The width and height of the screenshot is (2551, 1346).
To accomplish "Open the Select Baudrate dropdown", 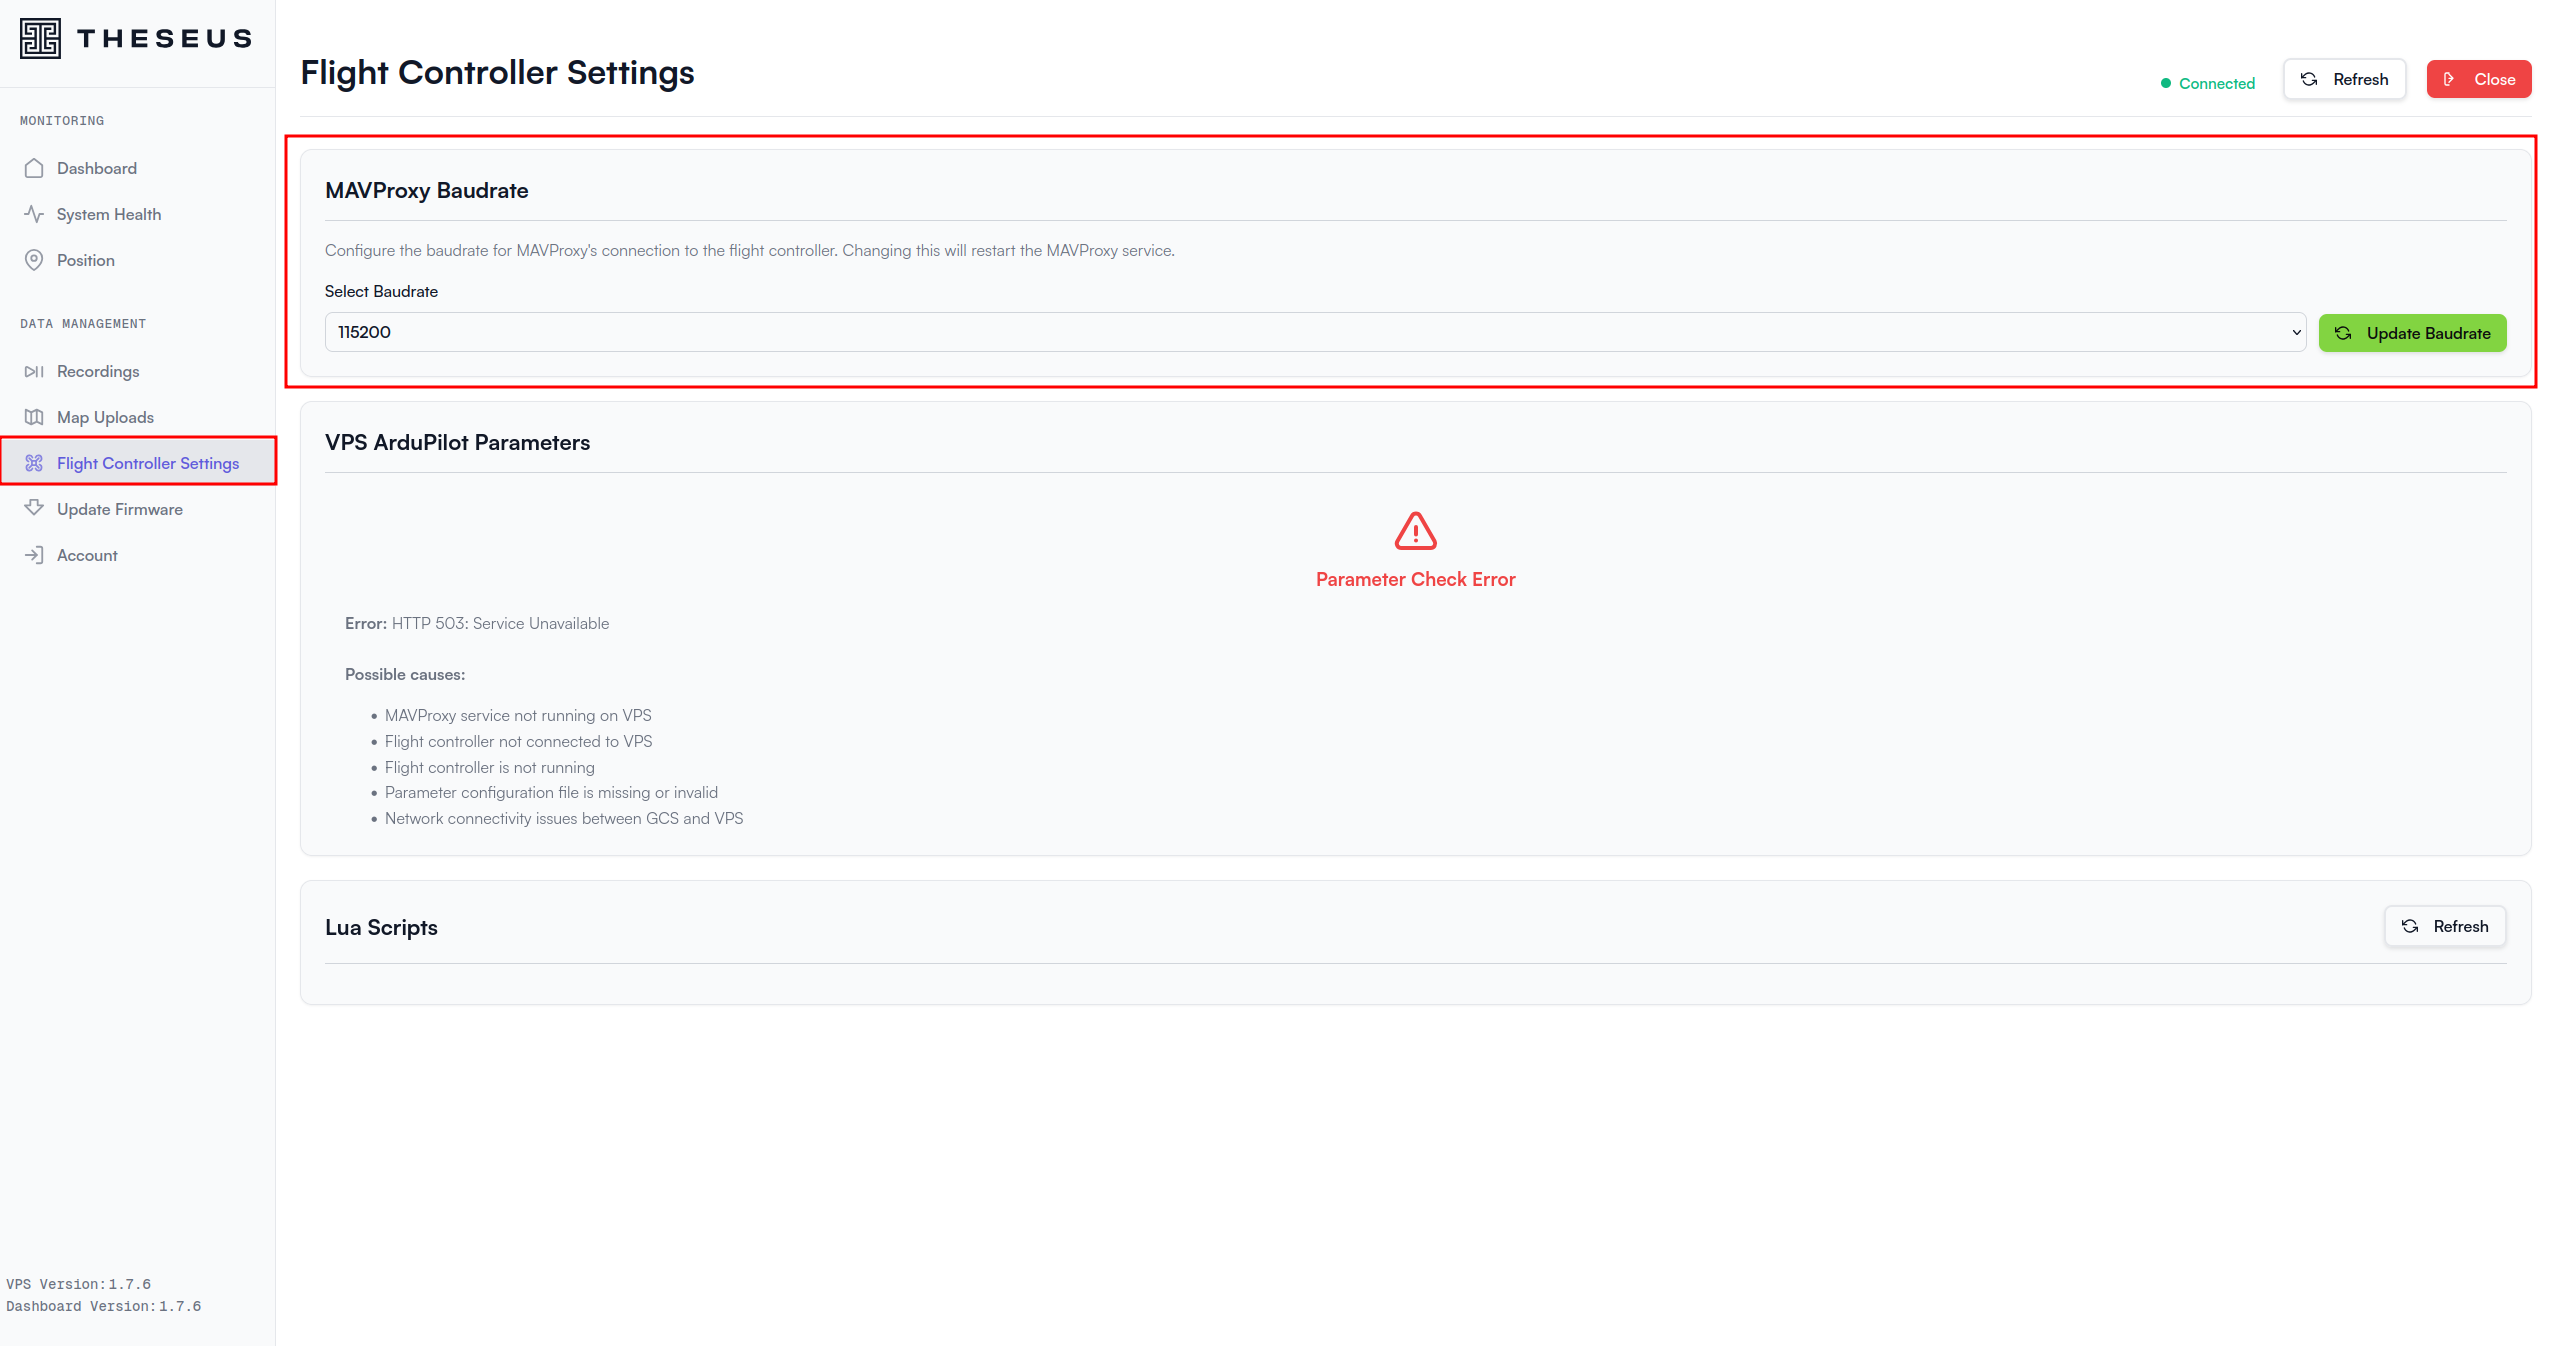I will click(x=1314, y=332).
